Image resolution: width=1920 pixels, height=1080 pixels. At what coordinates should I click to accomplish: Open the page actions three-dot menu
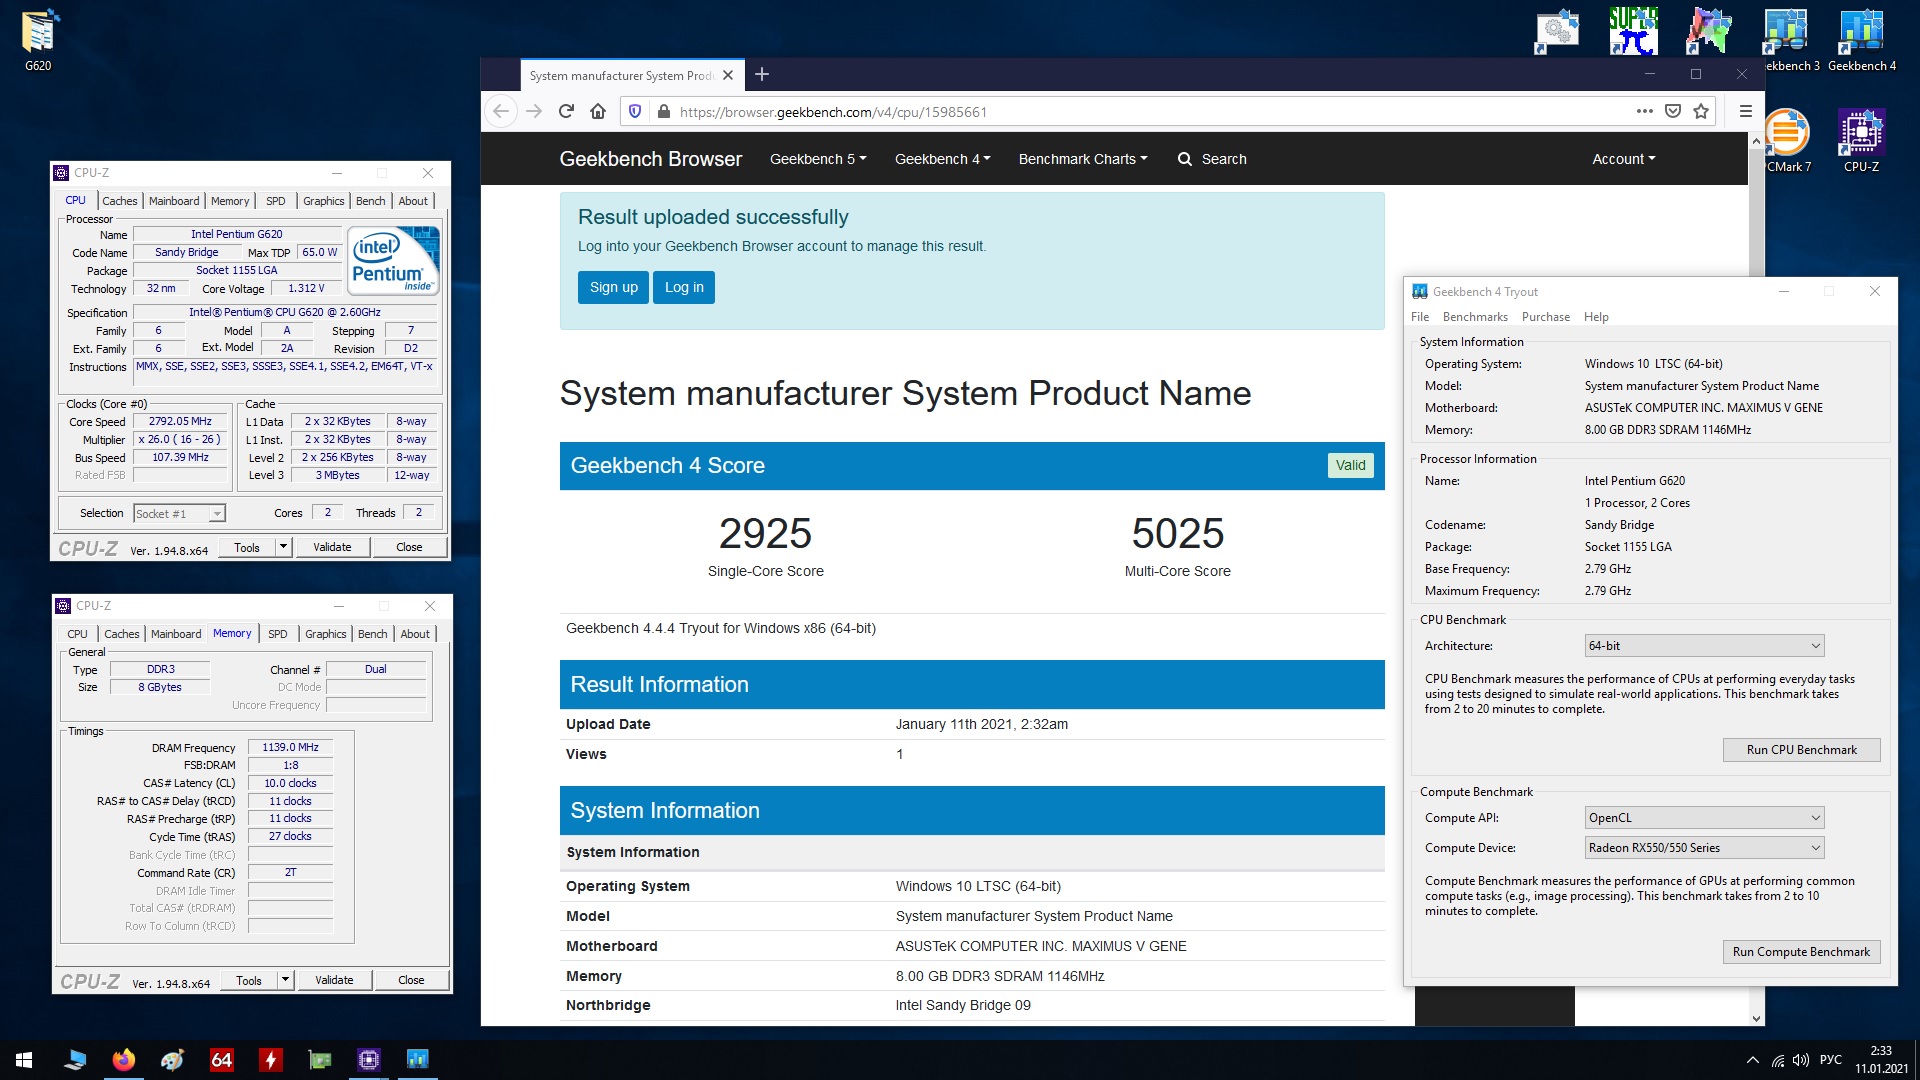[x=1645, y=111]
